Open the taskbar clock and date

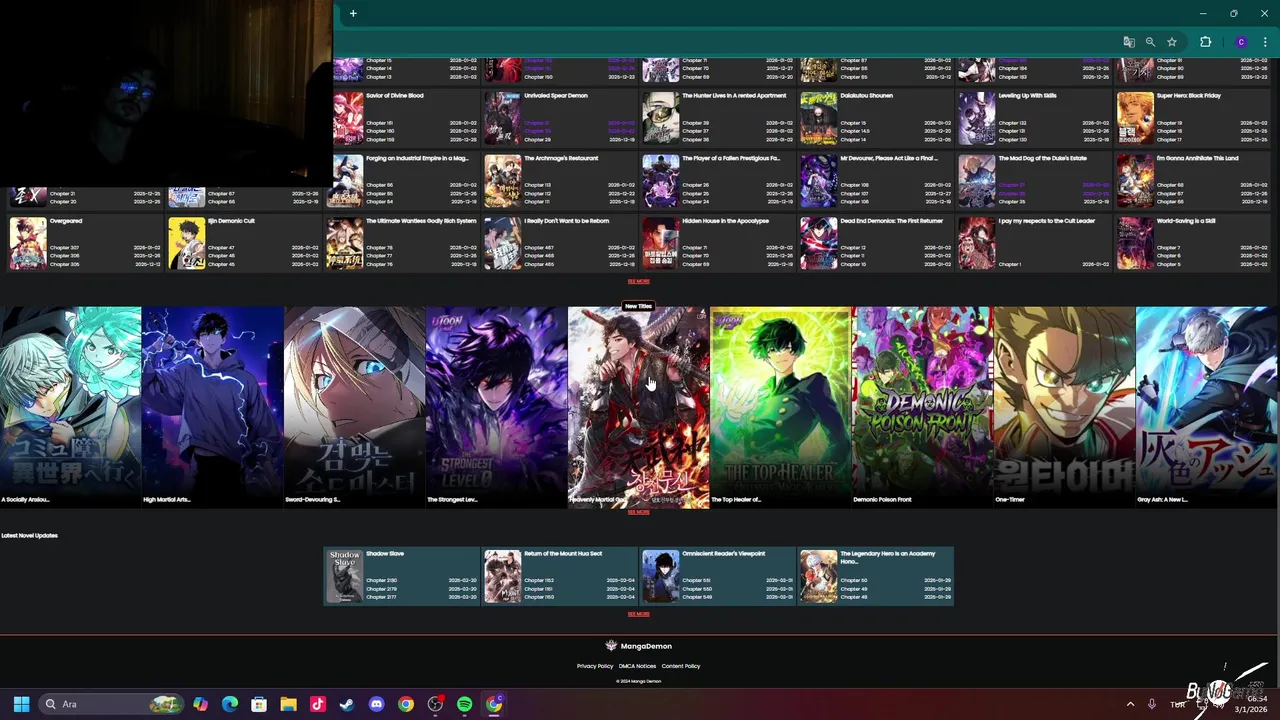[1251, 704]
